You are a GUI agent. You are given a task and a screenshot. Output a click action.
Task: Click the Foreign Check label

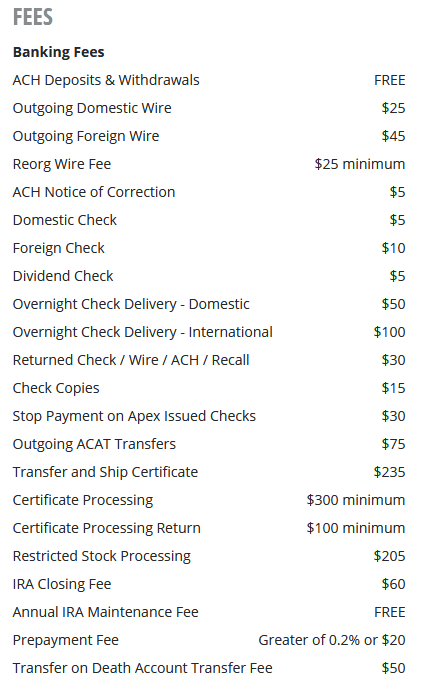(x=58, y=248)
